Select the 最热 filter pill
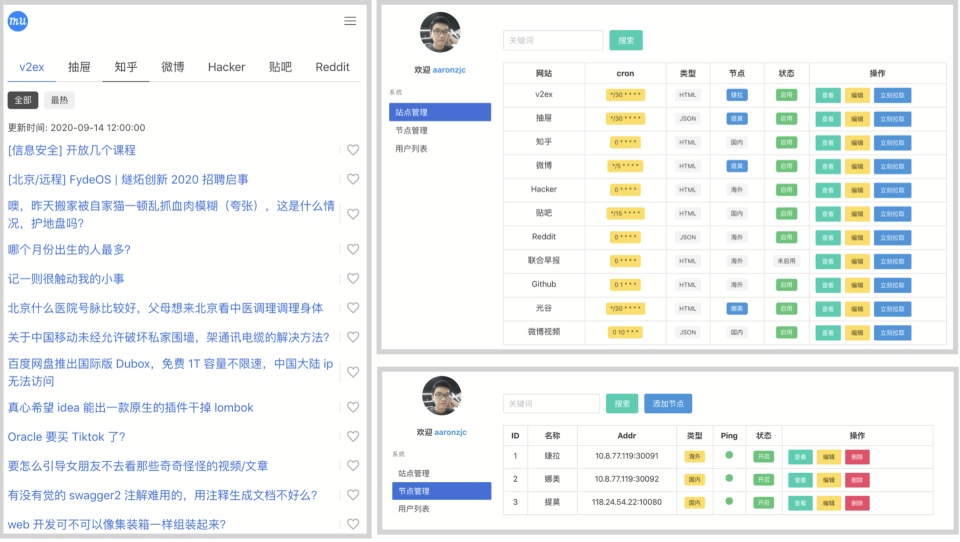The image size is (960, 542). tap(59, 100)
